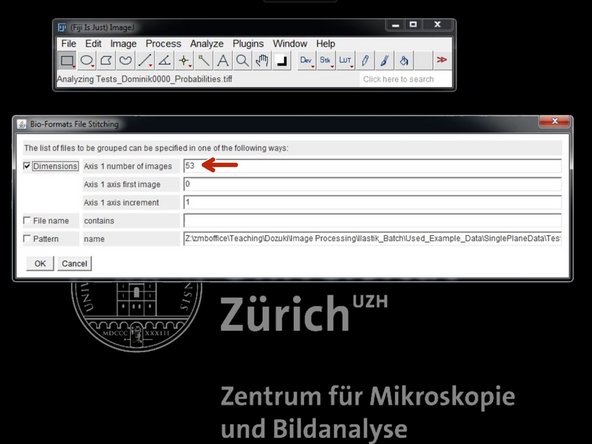
Task: Open the Process menu
Action: [x=163, y=44]
